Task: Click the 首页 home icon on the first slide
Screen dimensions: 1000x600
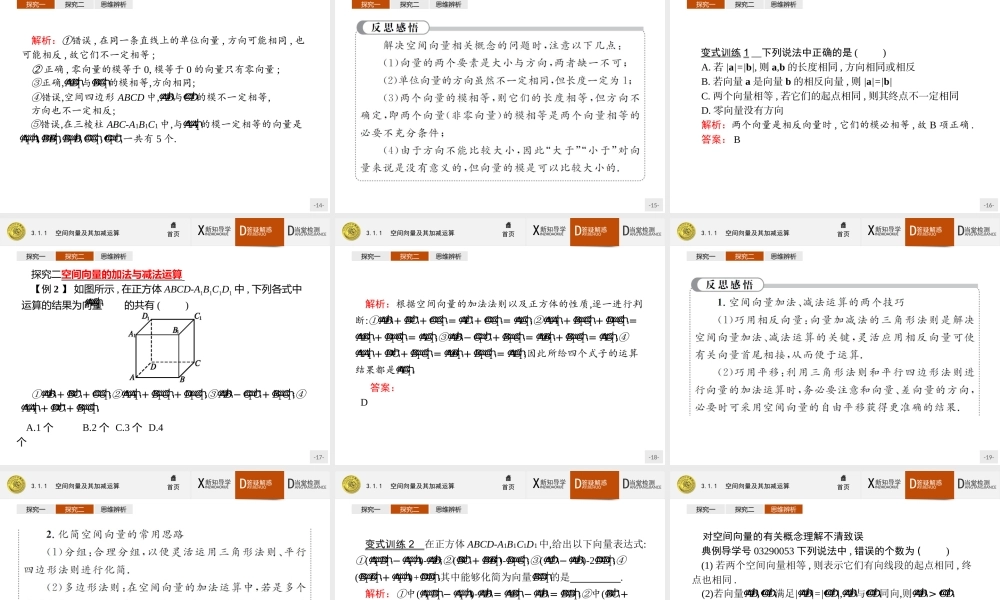Action: coord(173,230)
